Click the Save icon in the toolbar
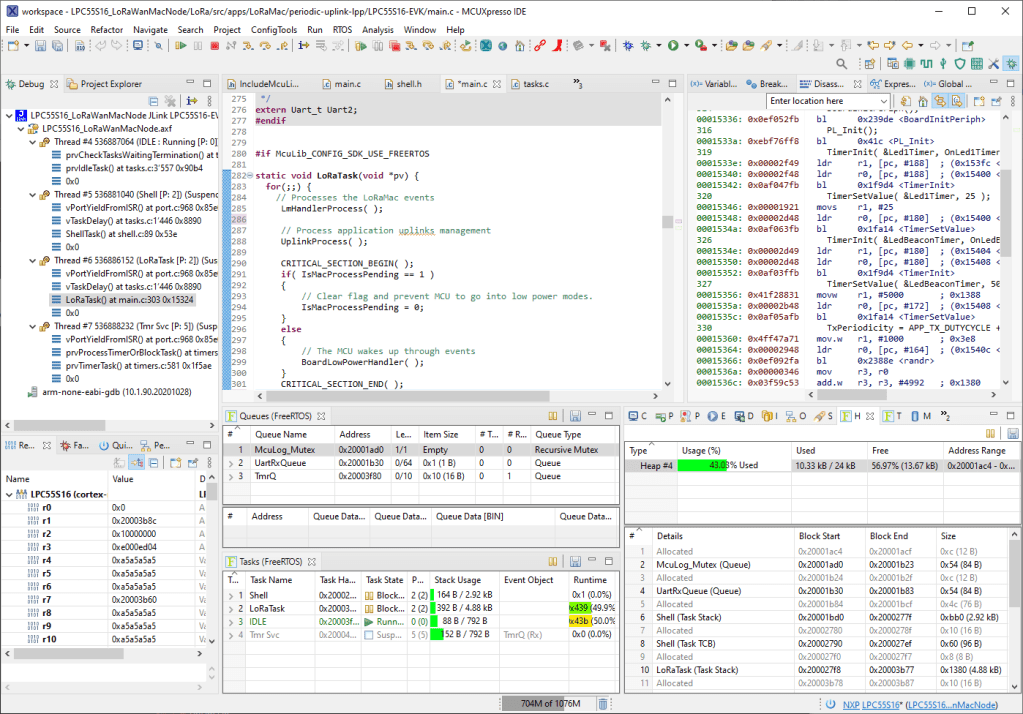 coord(42,46)
